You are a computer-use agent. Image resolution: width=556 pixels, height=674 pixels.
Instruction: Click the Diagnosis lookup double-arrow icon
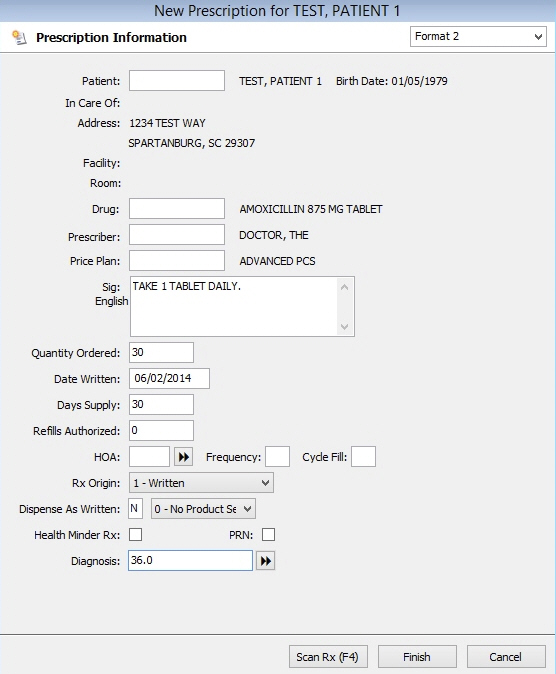(x=266, y=561)
